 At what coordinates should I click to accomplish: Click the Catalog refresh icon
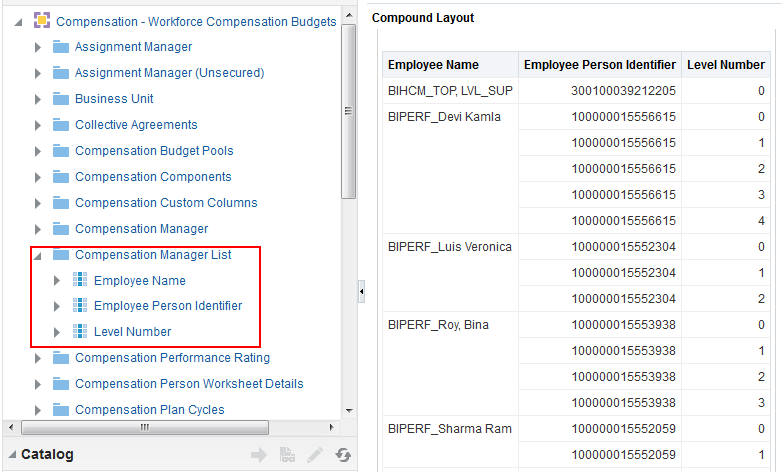pos(343,455)
